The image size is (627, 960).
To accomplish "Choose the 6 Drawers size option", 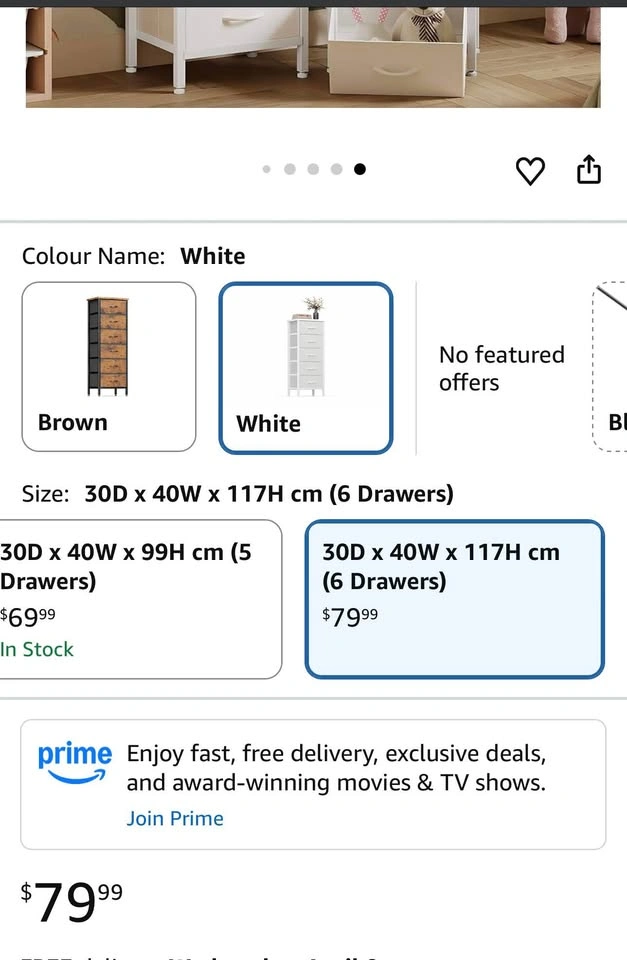I will 455,599.
